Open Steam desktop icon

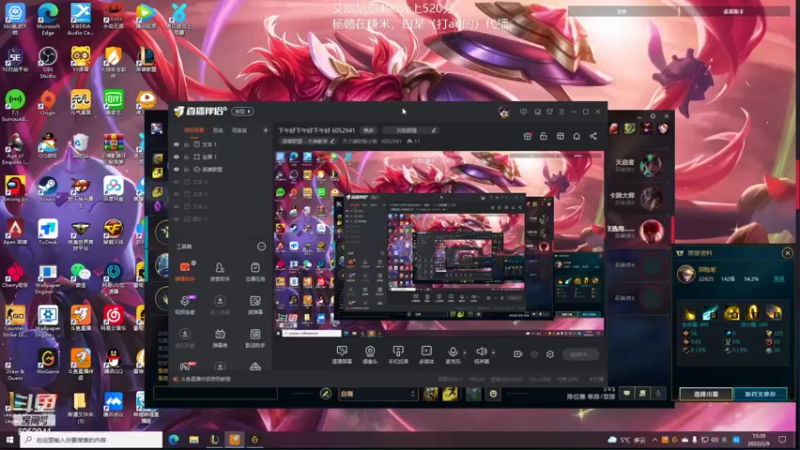(47, 188)
